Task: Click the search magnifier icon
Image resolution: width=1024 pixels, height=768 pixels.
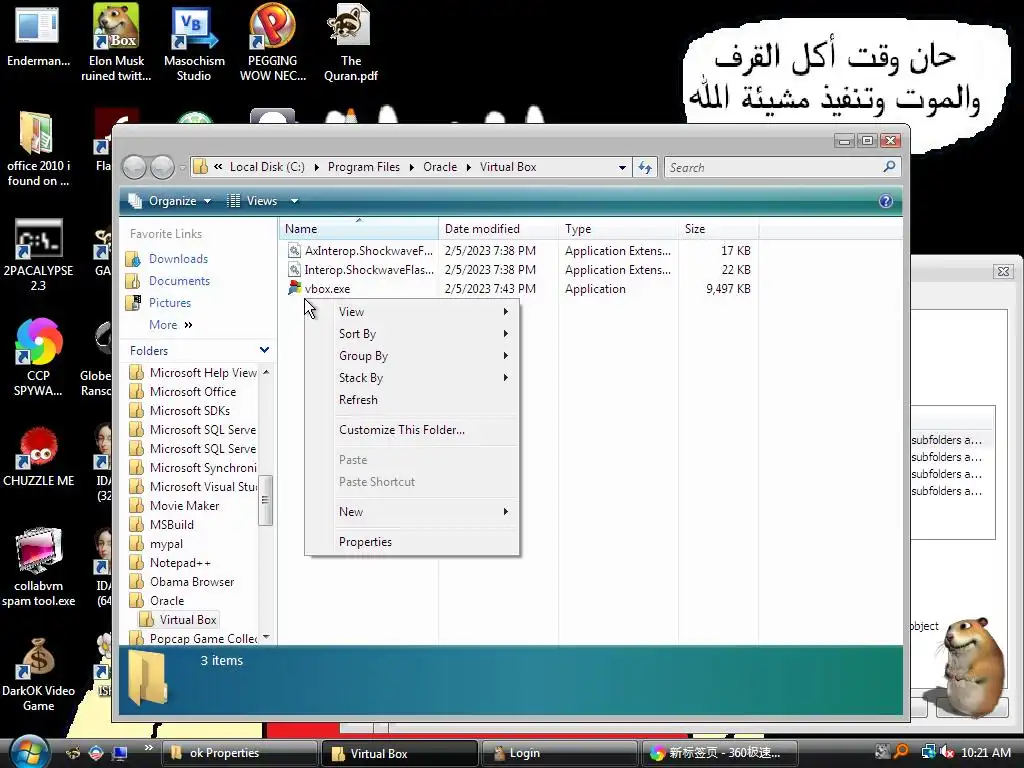Action: pos(889,167)
